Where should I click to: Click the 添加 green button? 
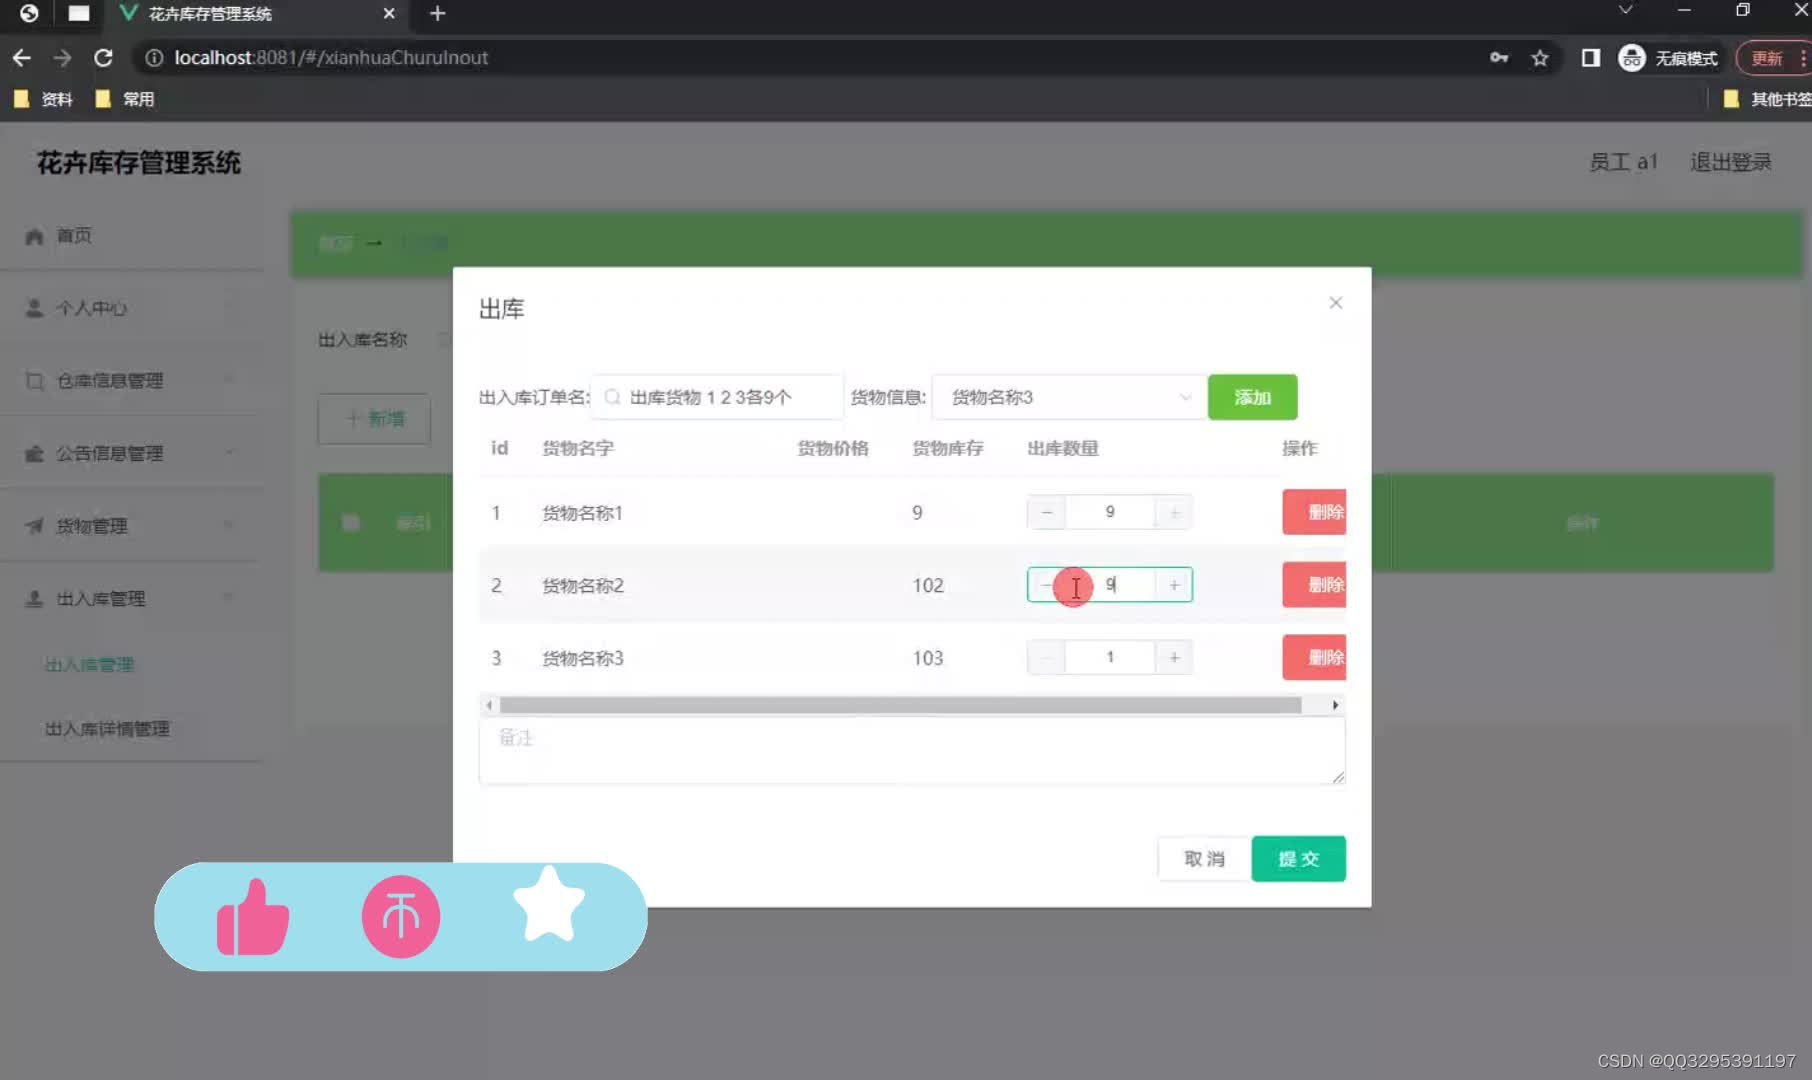click(1252, 397)
